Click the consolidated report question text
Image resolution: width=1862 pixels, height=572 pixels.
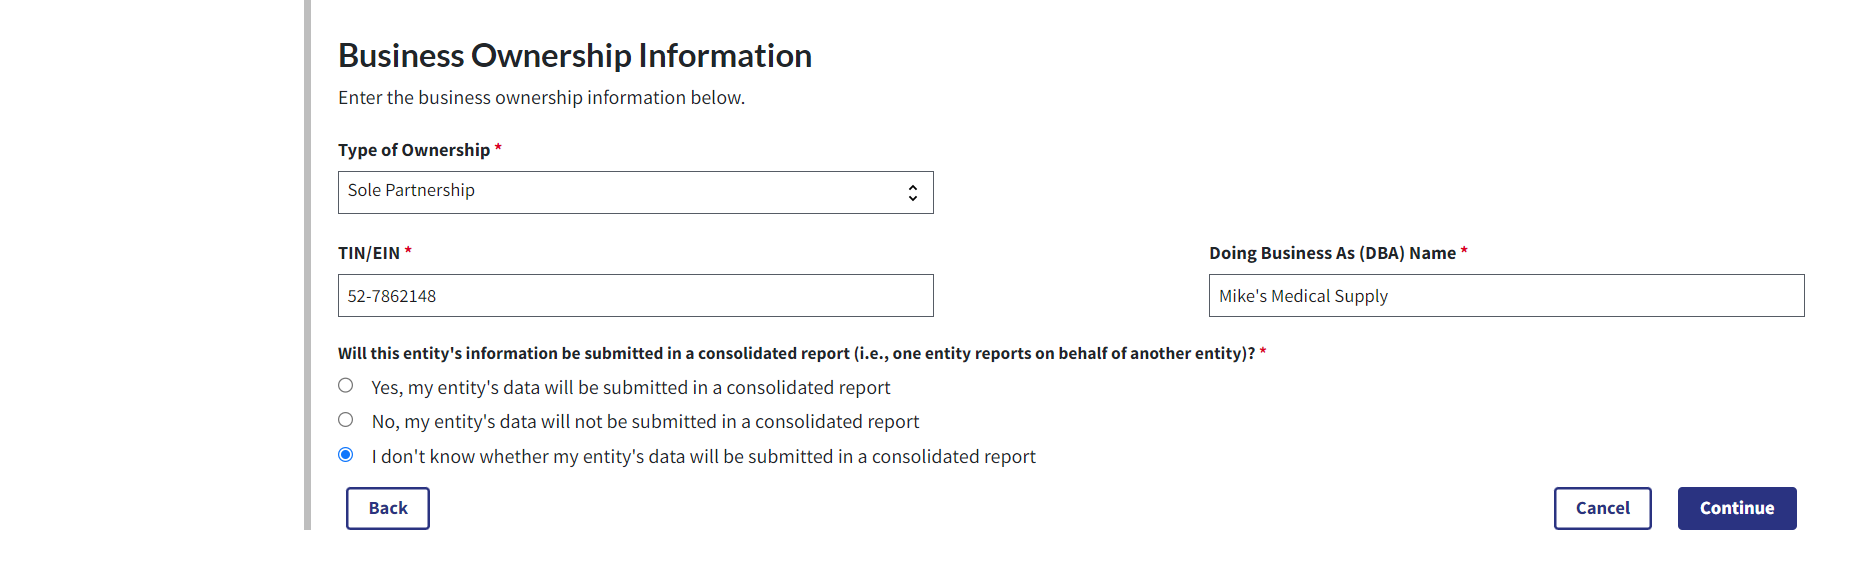(x=795, y=353)
